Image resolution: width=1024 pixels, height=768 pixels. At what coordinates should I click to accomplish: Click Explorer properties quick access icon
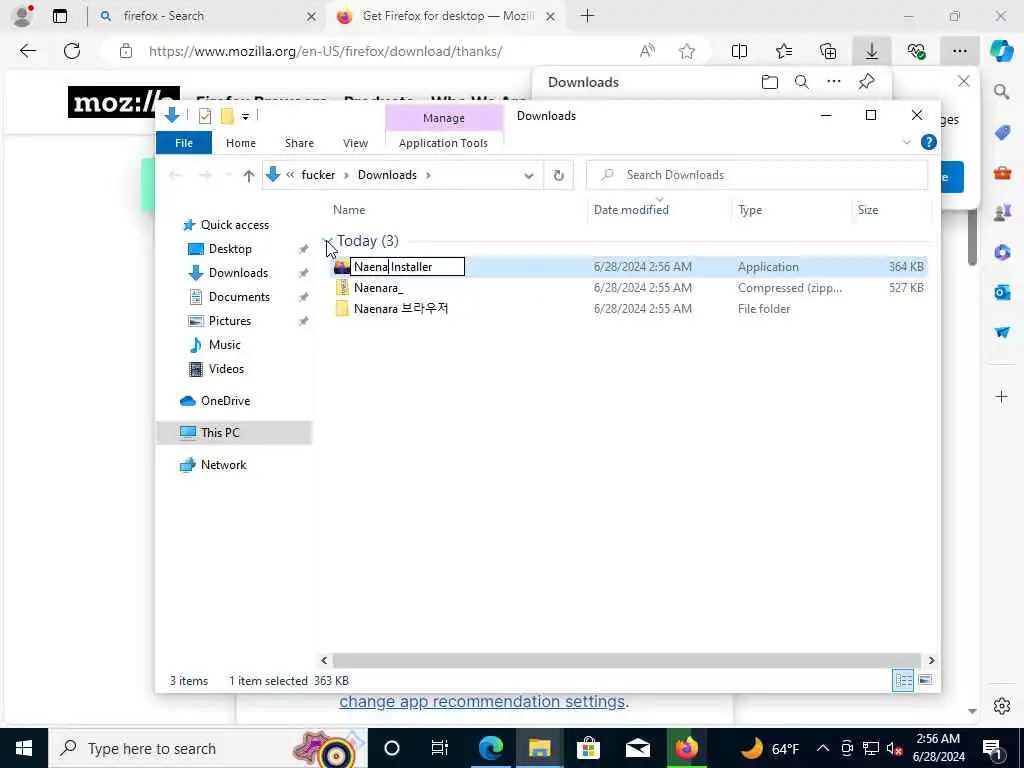click(204, 116)
